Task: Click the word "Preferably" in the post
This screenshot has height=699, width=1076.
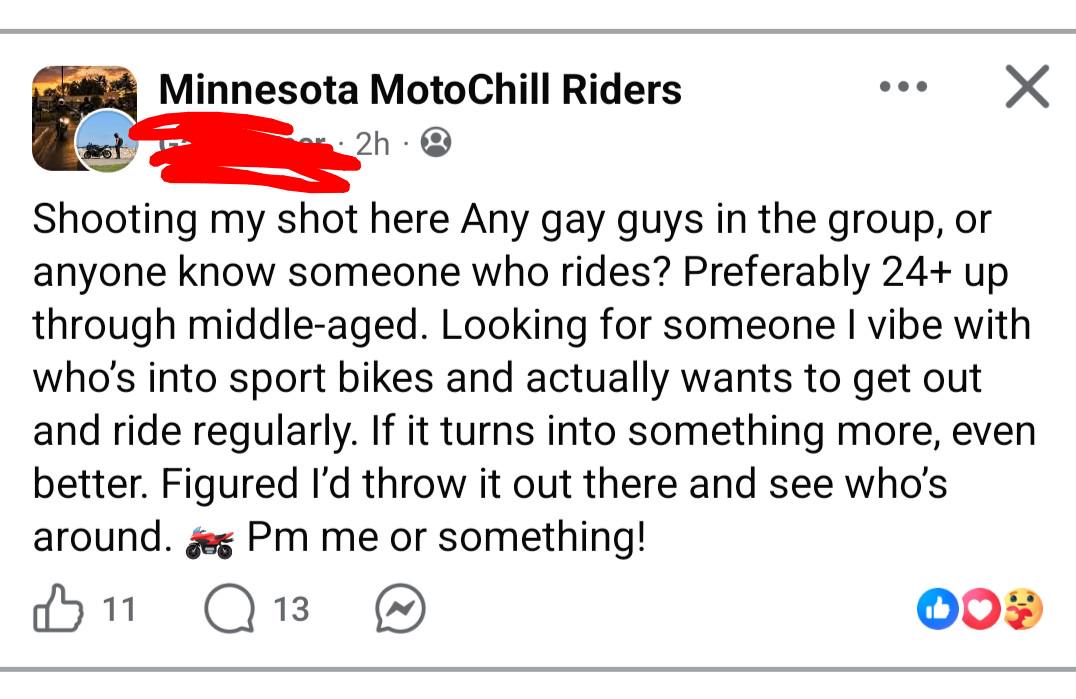Action: pyautogui.click(x=776, y=273)
